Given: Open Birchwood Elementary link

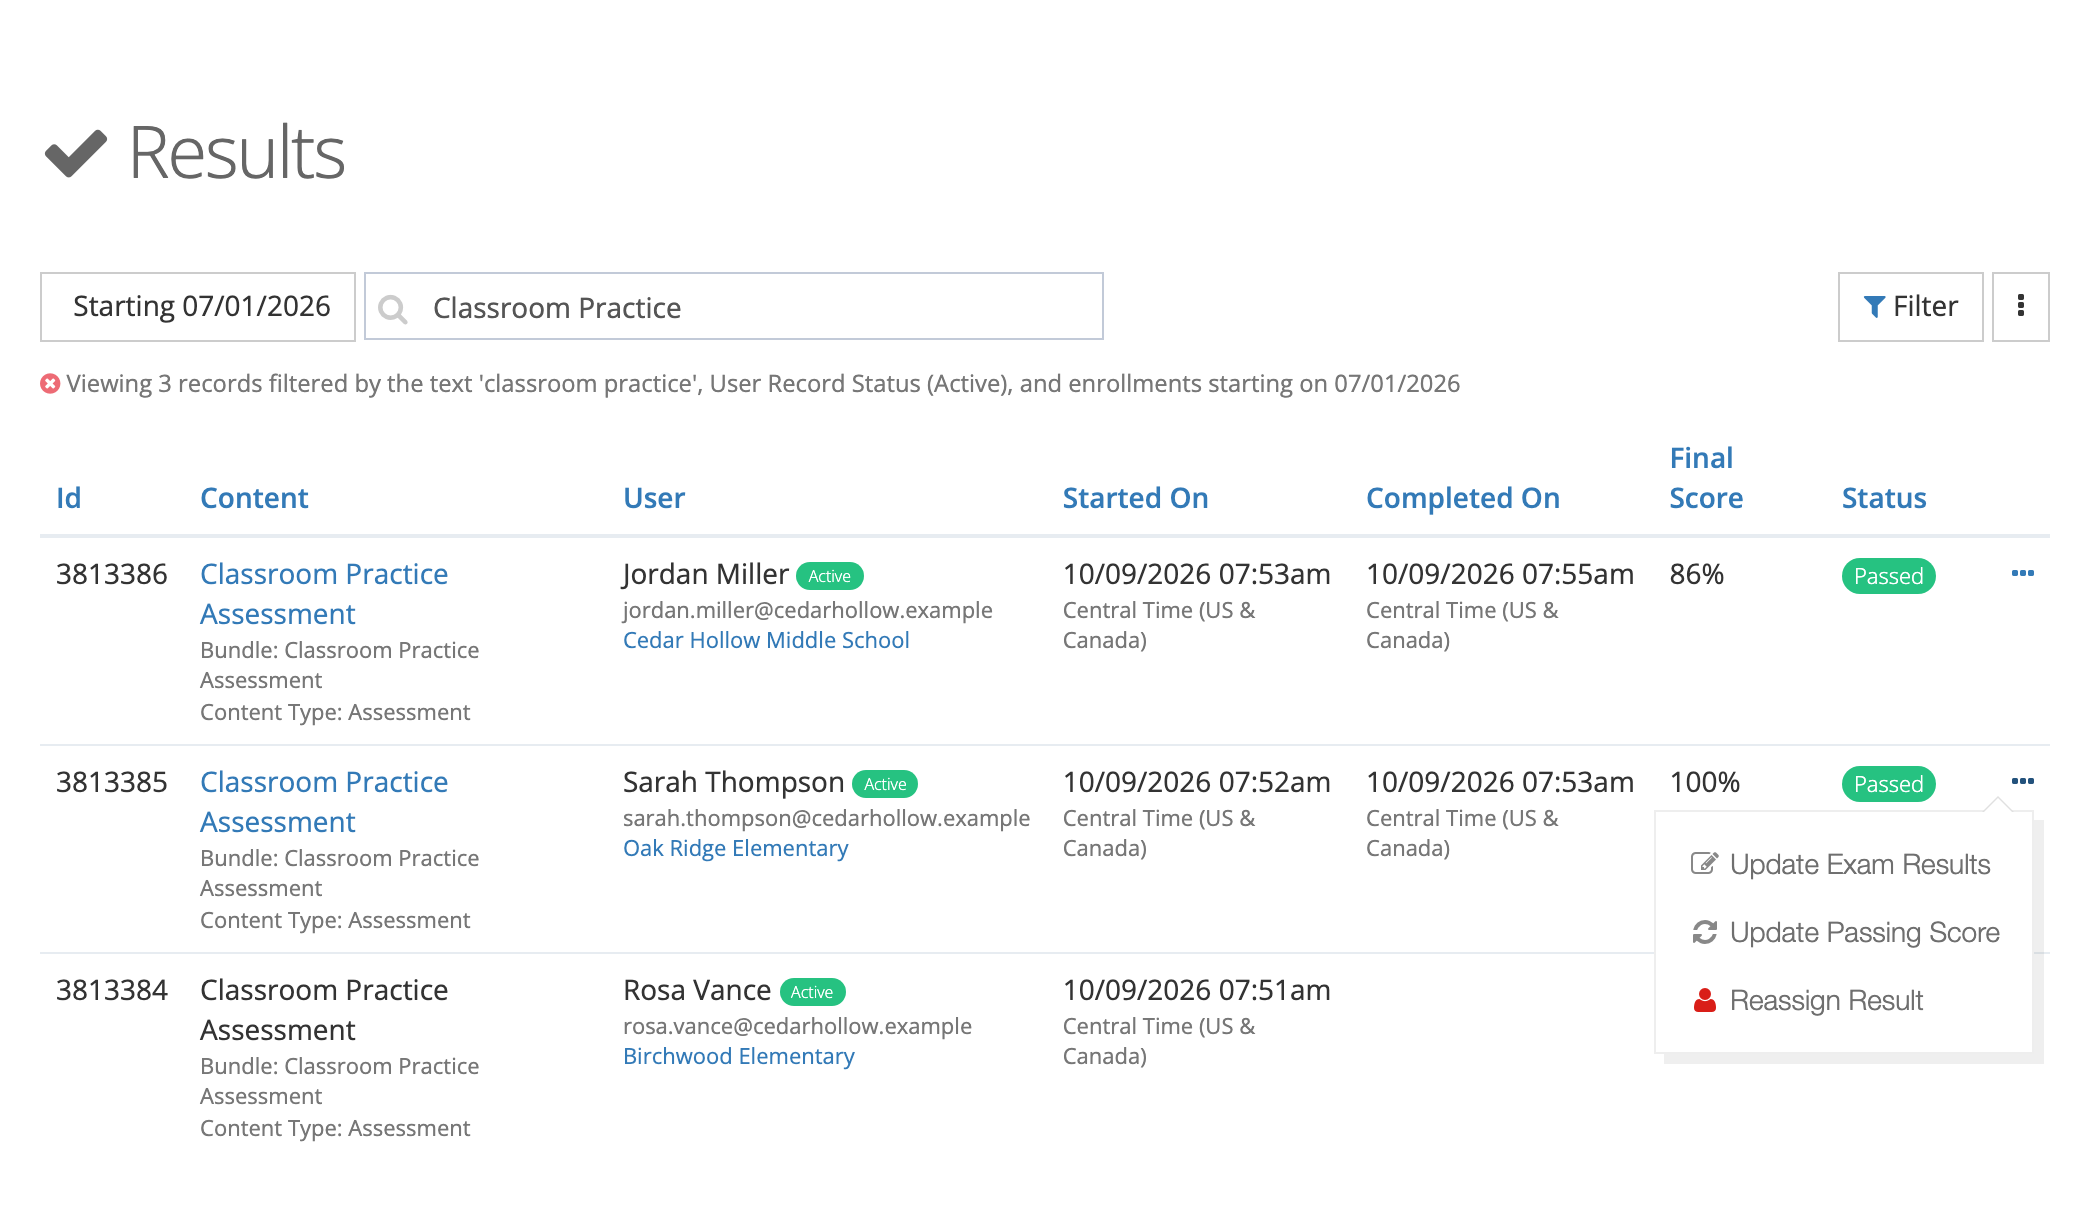Looking at the screenshot, I should click(738, 1056).
